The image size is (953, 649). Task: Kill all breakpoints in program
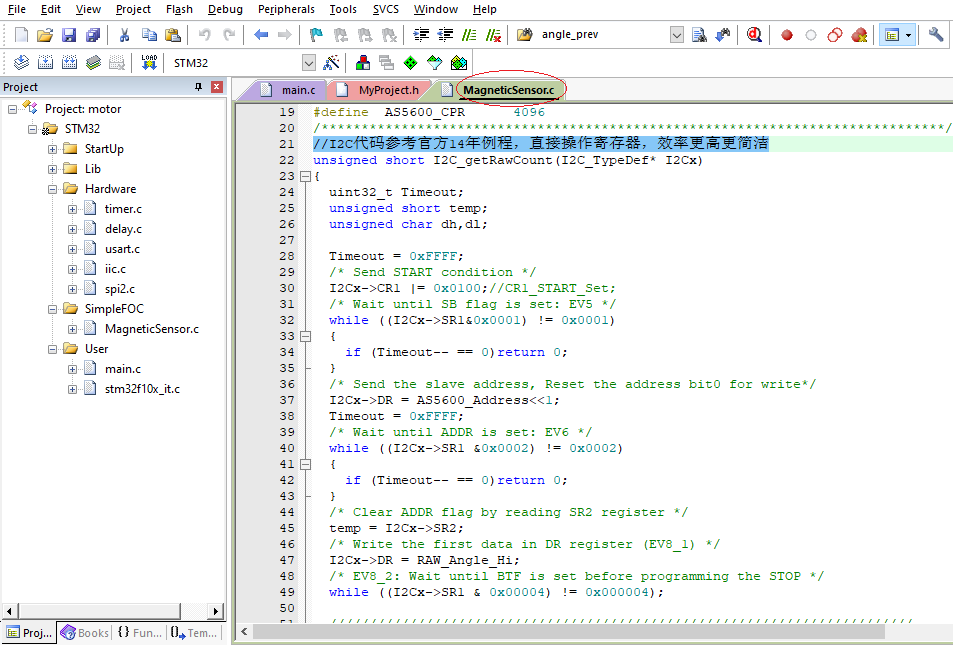coord(859,36)
